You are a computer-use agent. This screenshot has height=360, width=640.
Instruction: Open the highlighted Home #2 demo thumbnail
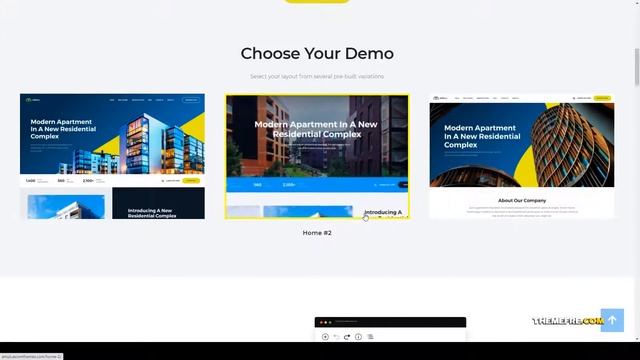(x=317, y=157)
